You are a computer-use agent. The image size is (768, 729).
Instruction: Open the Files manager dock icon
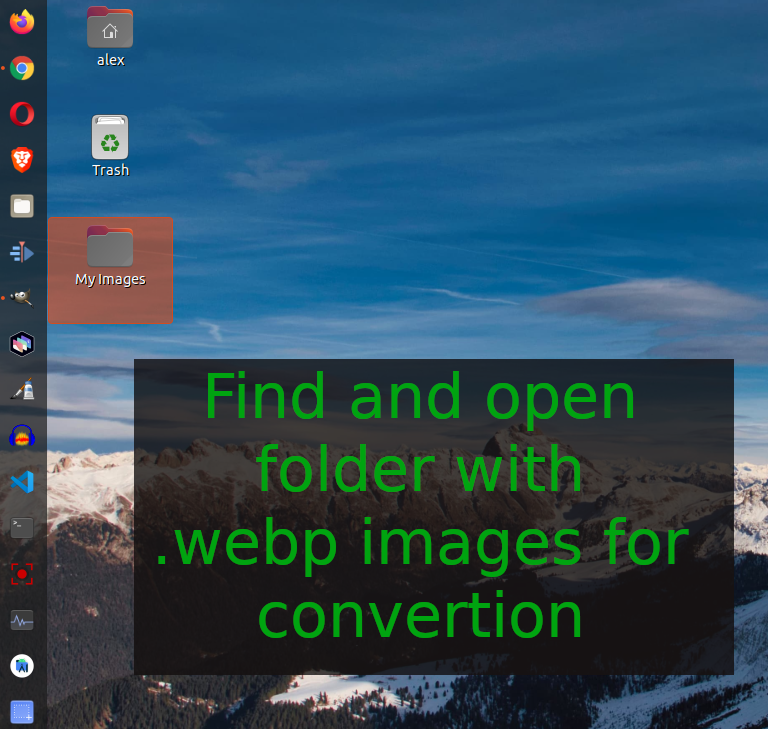pyautogui.click(x=22, y=206)
